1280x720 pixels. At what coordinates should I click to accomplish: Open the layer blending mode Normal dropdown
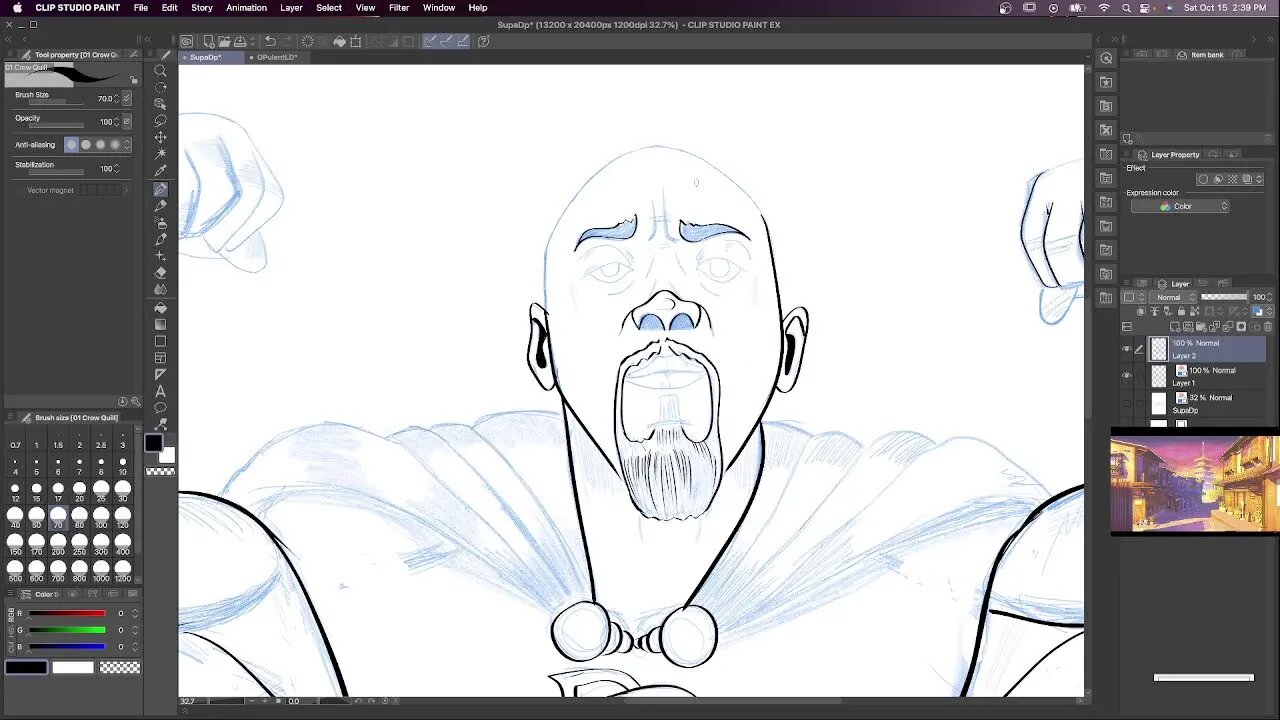point(1174,297)
